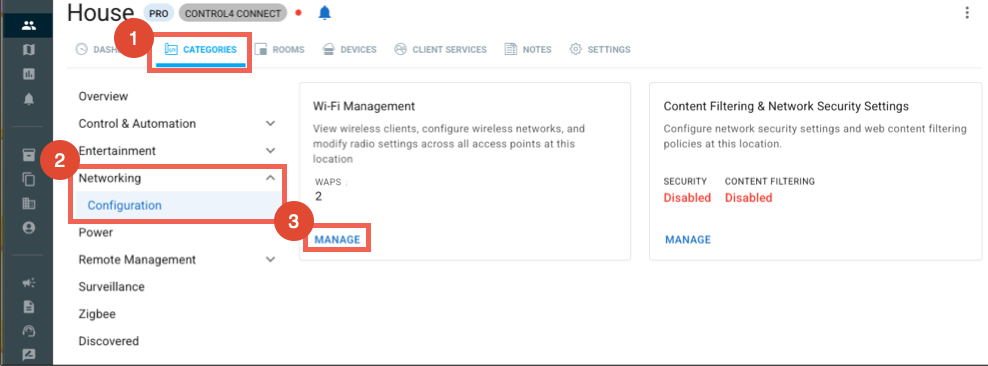Click the Wi-Fi Management description text

coord(450,144)
